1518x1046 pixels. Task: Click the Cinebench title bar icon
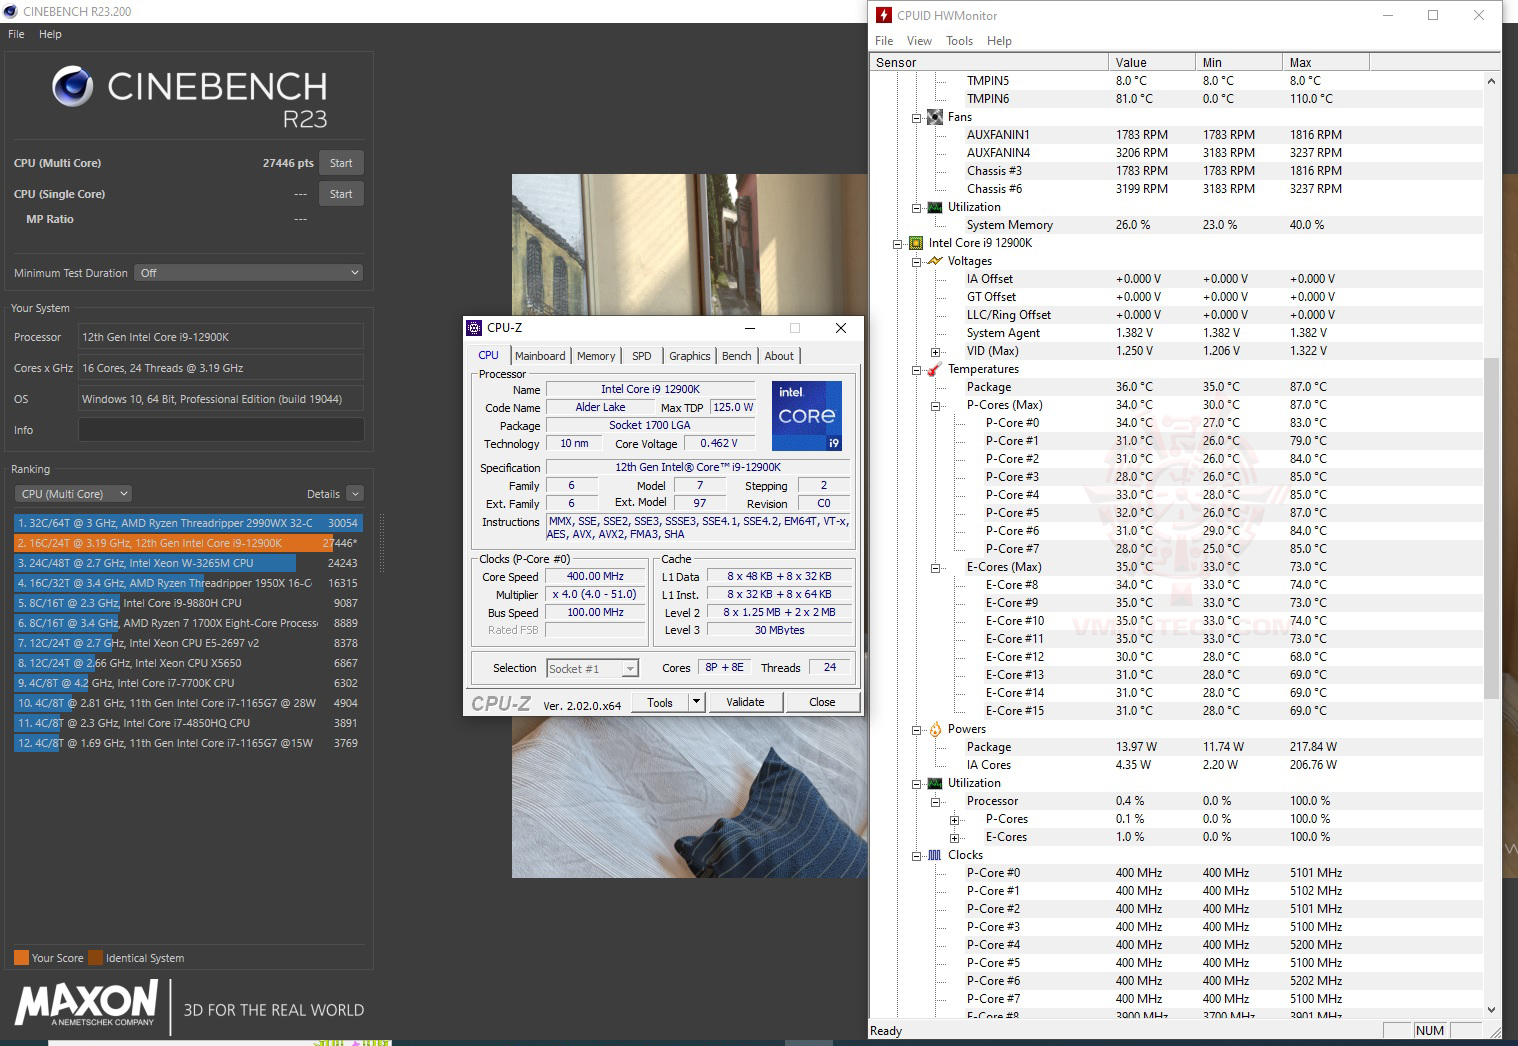pyautogui.click(x=12, y=11)
